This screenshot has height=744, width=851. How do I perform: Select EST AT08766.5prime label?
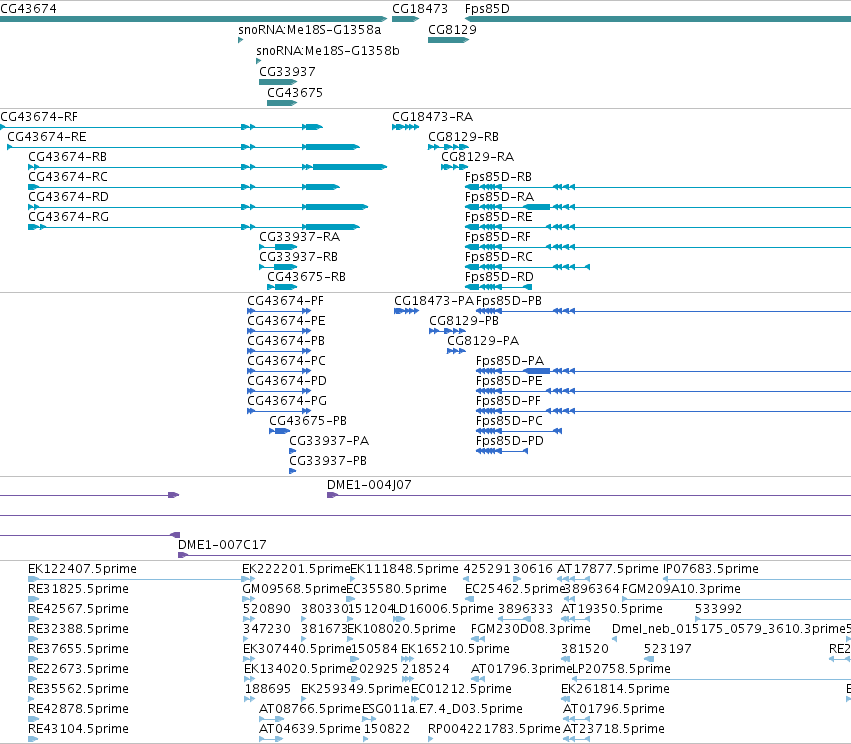coord(310,709)
